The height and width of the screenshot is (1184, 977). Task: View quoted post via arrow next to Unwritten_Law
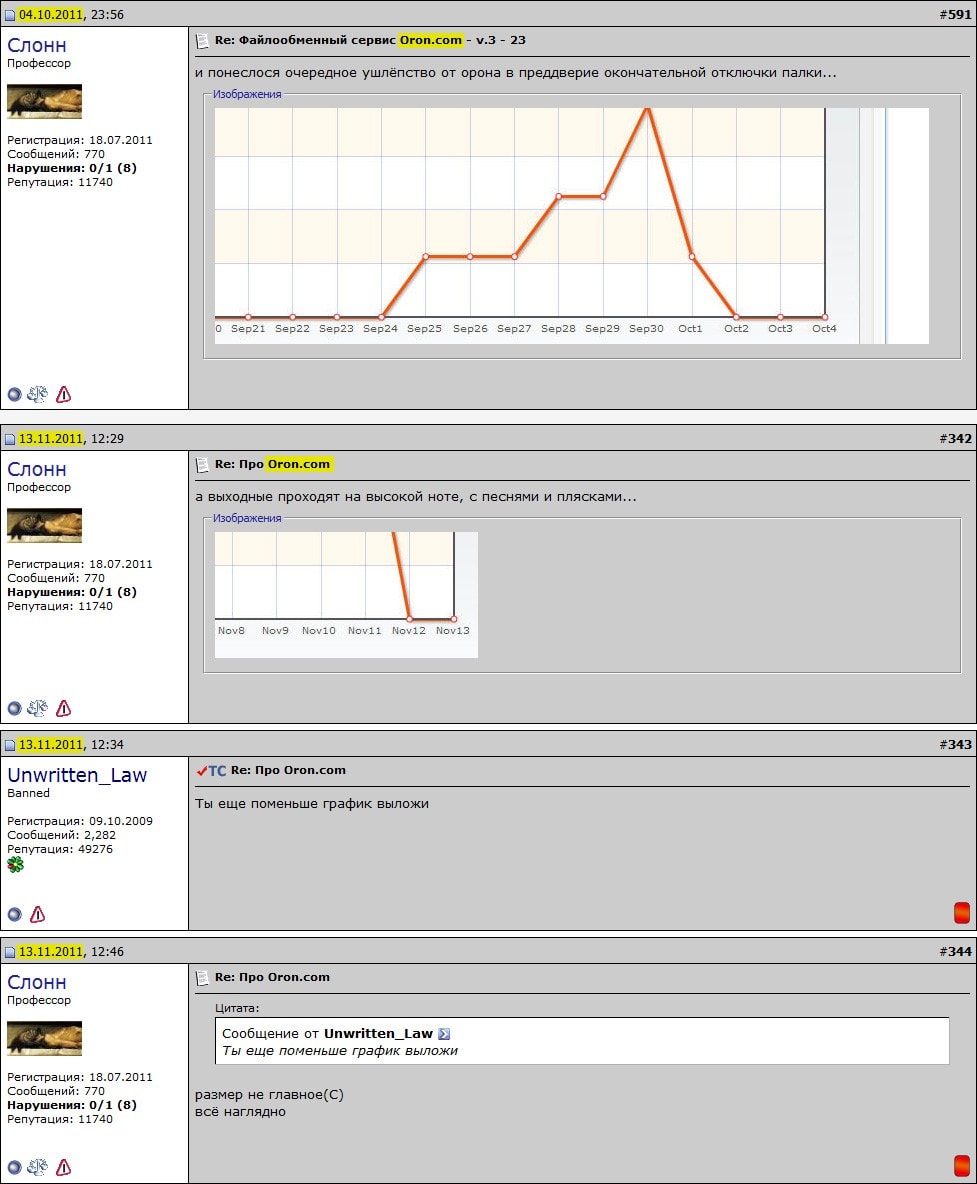coord(444,1034)
